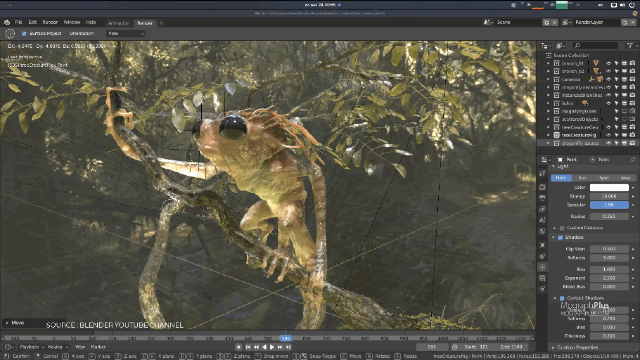Toggle eye visibility for cameras collection
This screenshot has height=360, width=640.
click(609, 79)
